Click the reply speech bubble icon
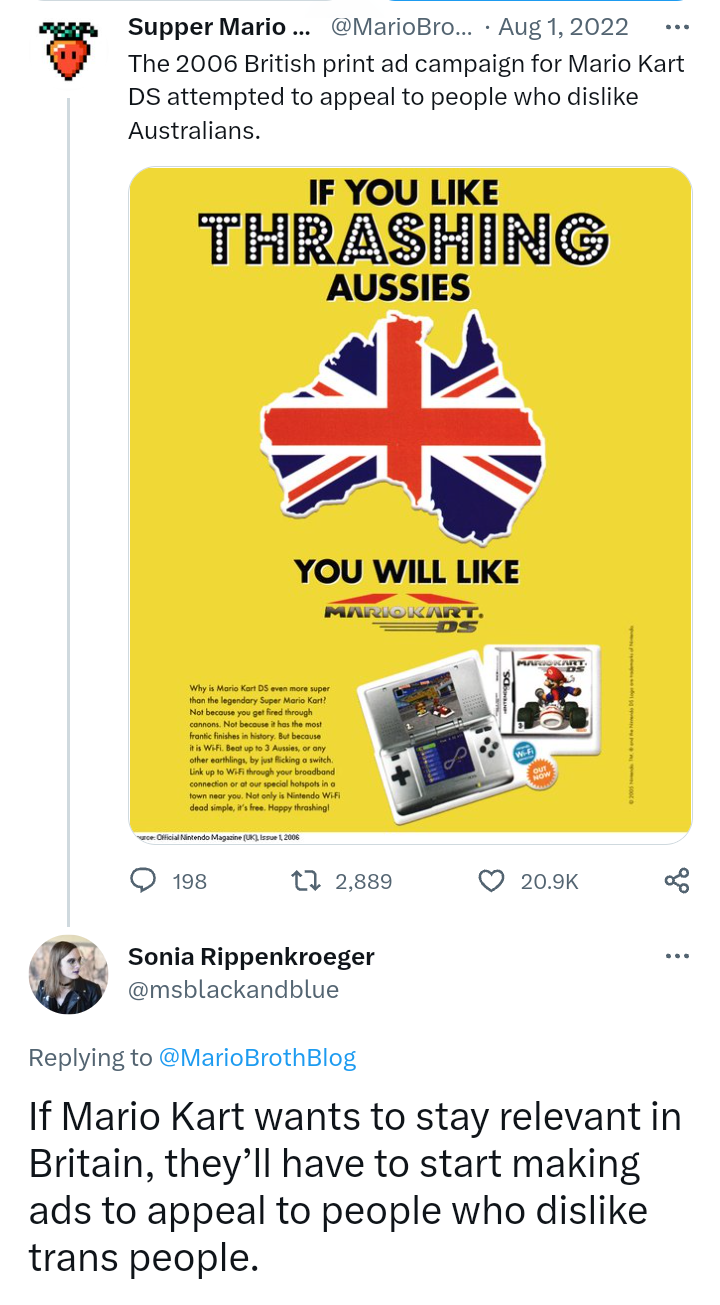 click(145, 880)
